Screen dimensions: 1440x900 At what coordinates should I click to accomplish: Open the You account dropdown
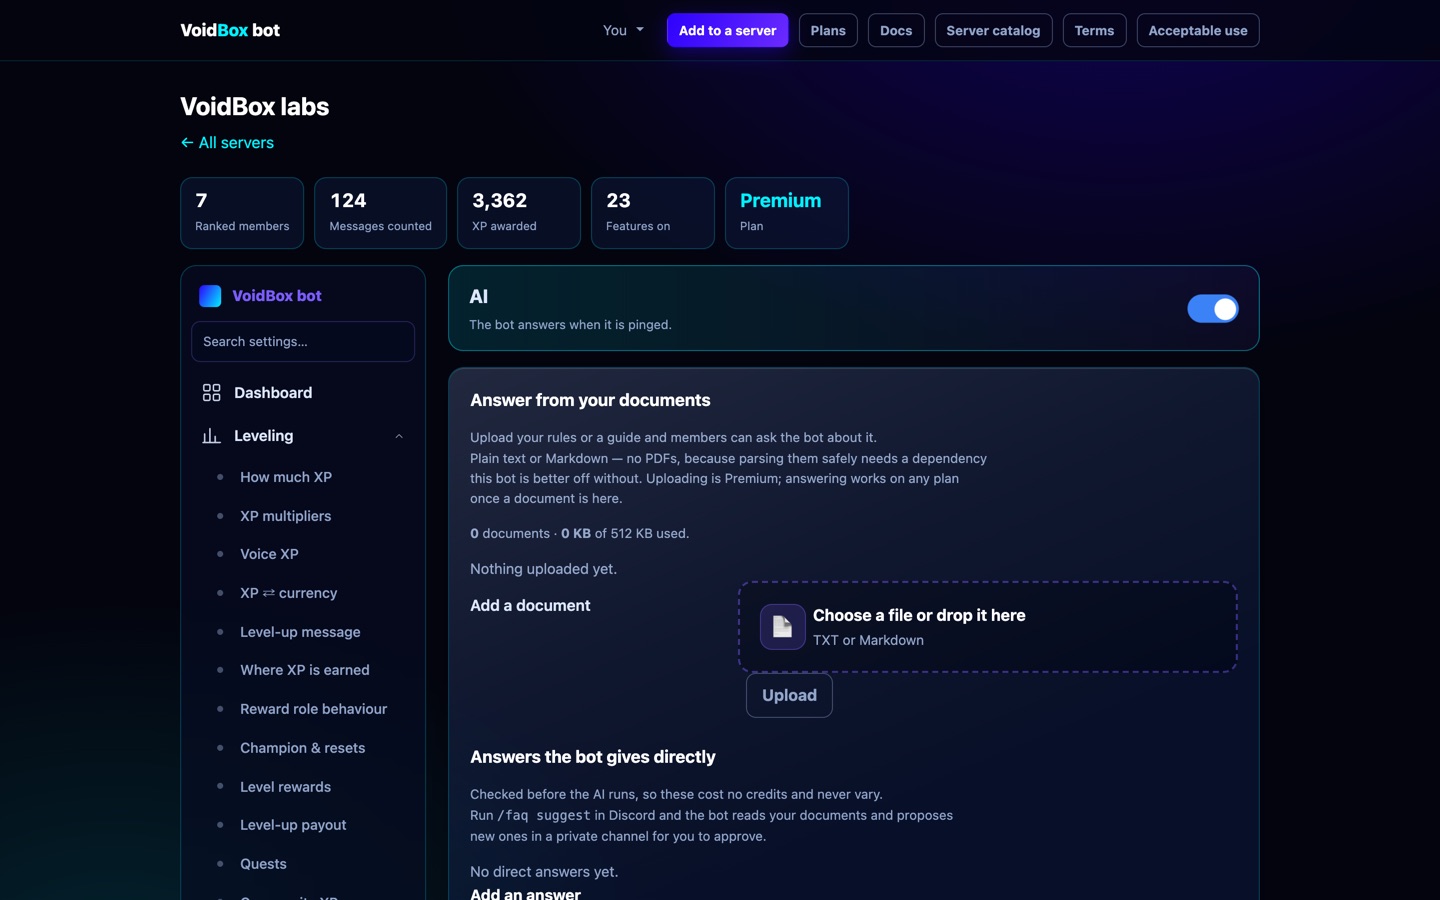pos(623,31)
